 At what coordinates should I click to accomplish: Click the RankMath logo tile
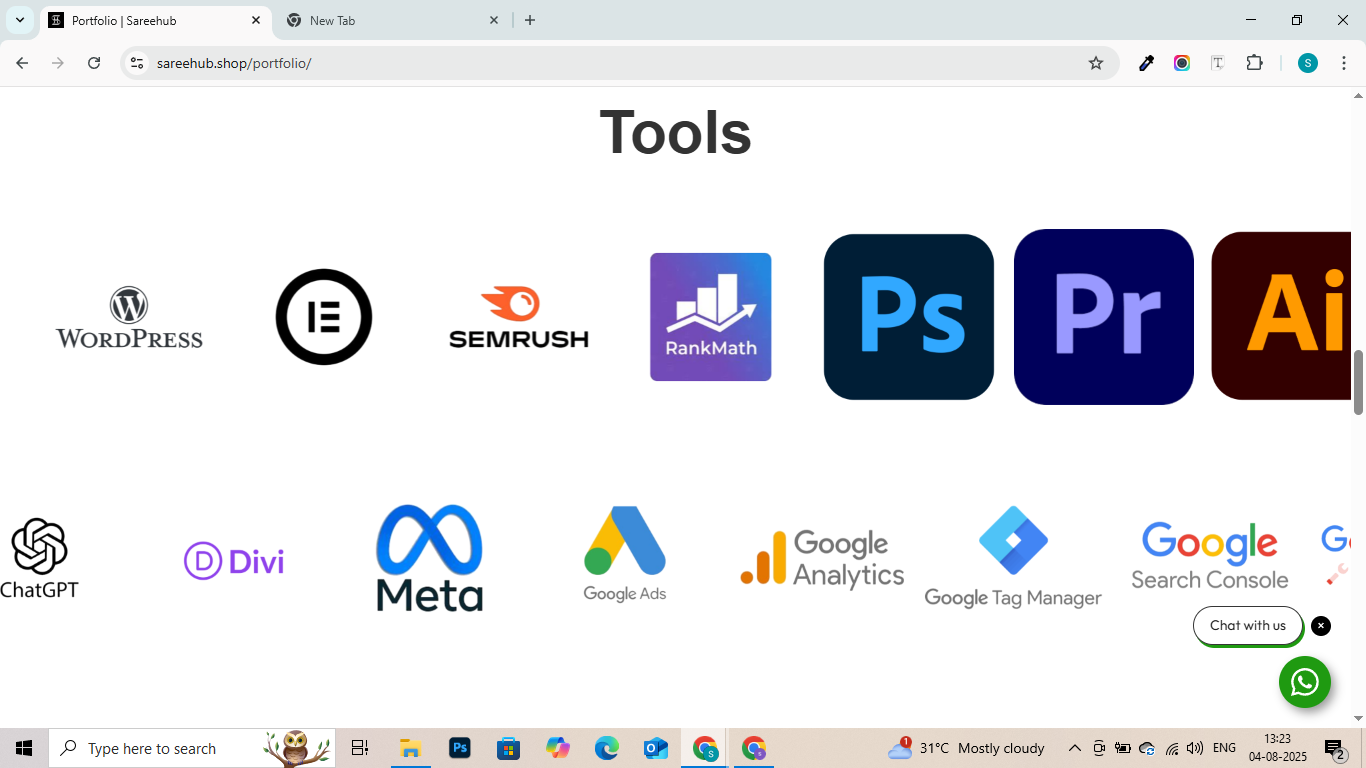click(x=710, y=317)
